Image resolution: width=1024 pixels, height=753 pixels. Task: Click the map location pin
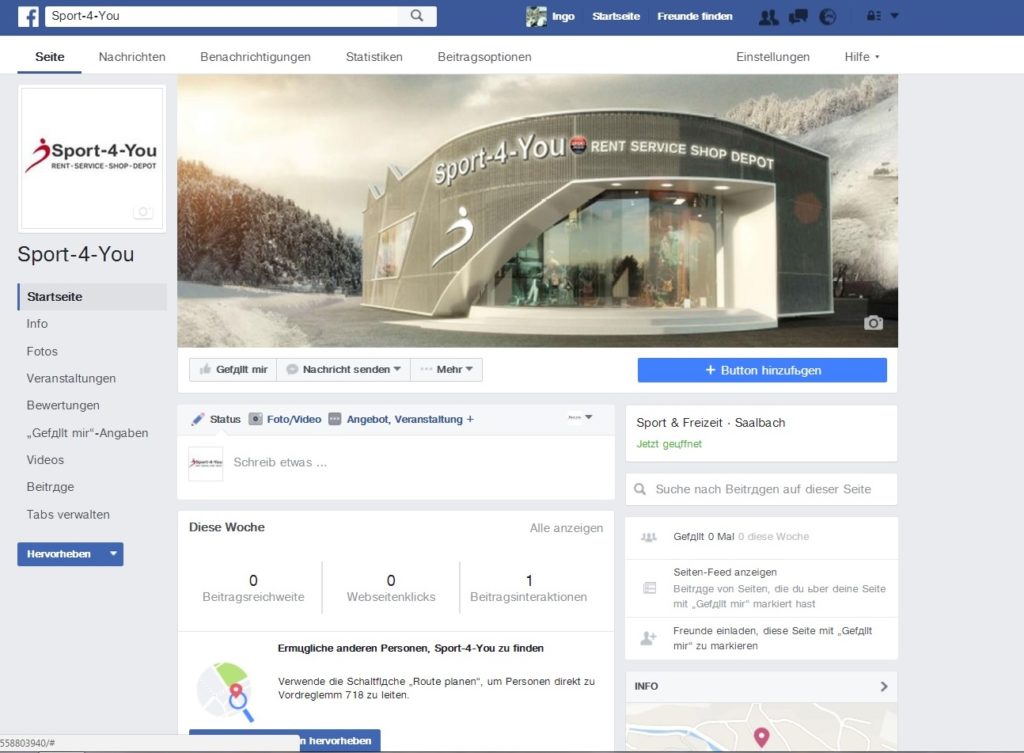tap(761, 737)
